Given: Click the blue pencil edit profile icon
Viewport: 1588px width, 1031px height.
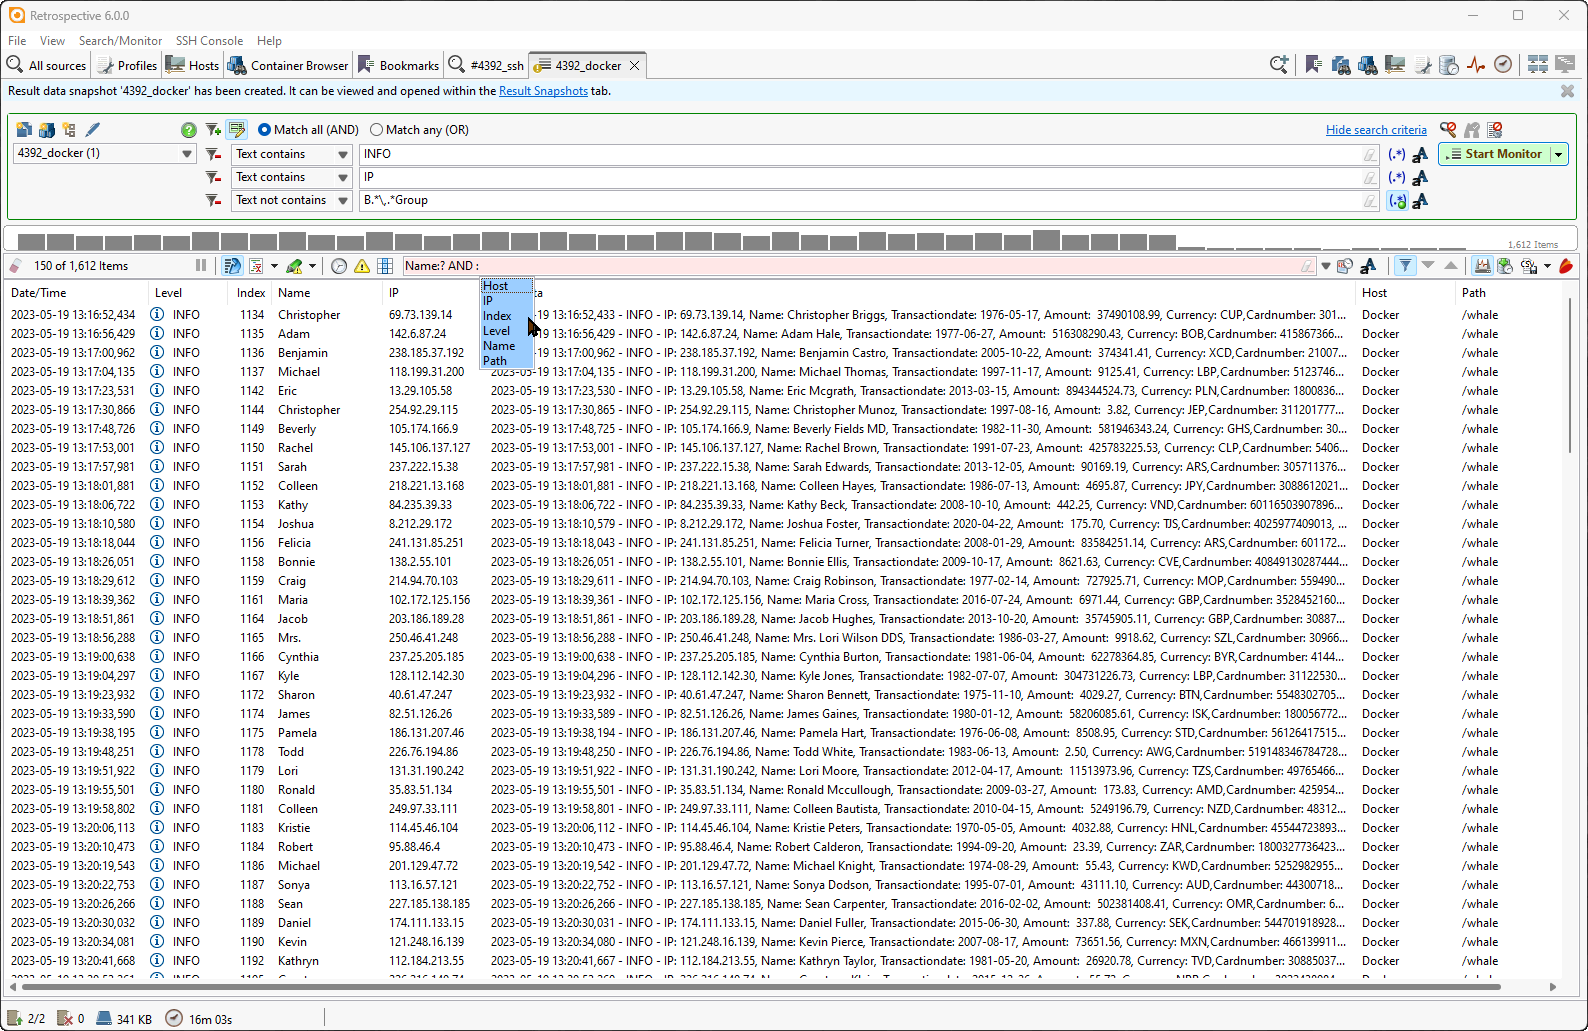Looking at the screenshot, I should pyautogui.click(x=93, y=130).
